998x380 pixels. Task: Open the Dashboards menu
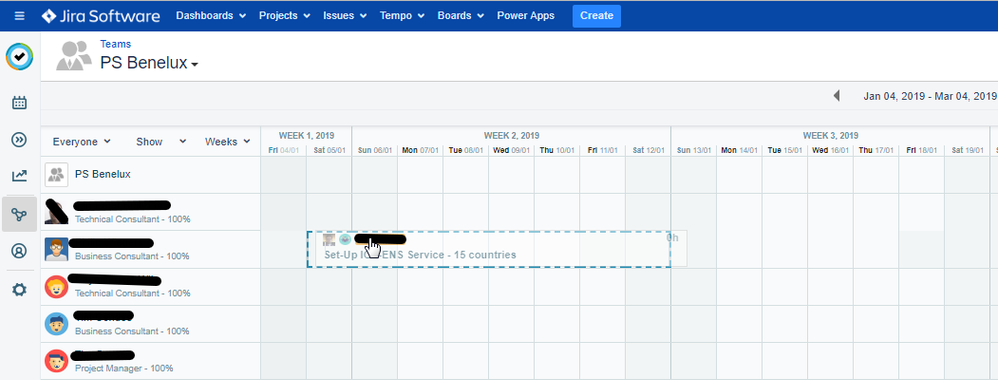point(211,16)
